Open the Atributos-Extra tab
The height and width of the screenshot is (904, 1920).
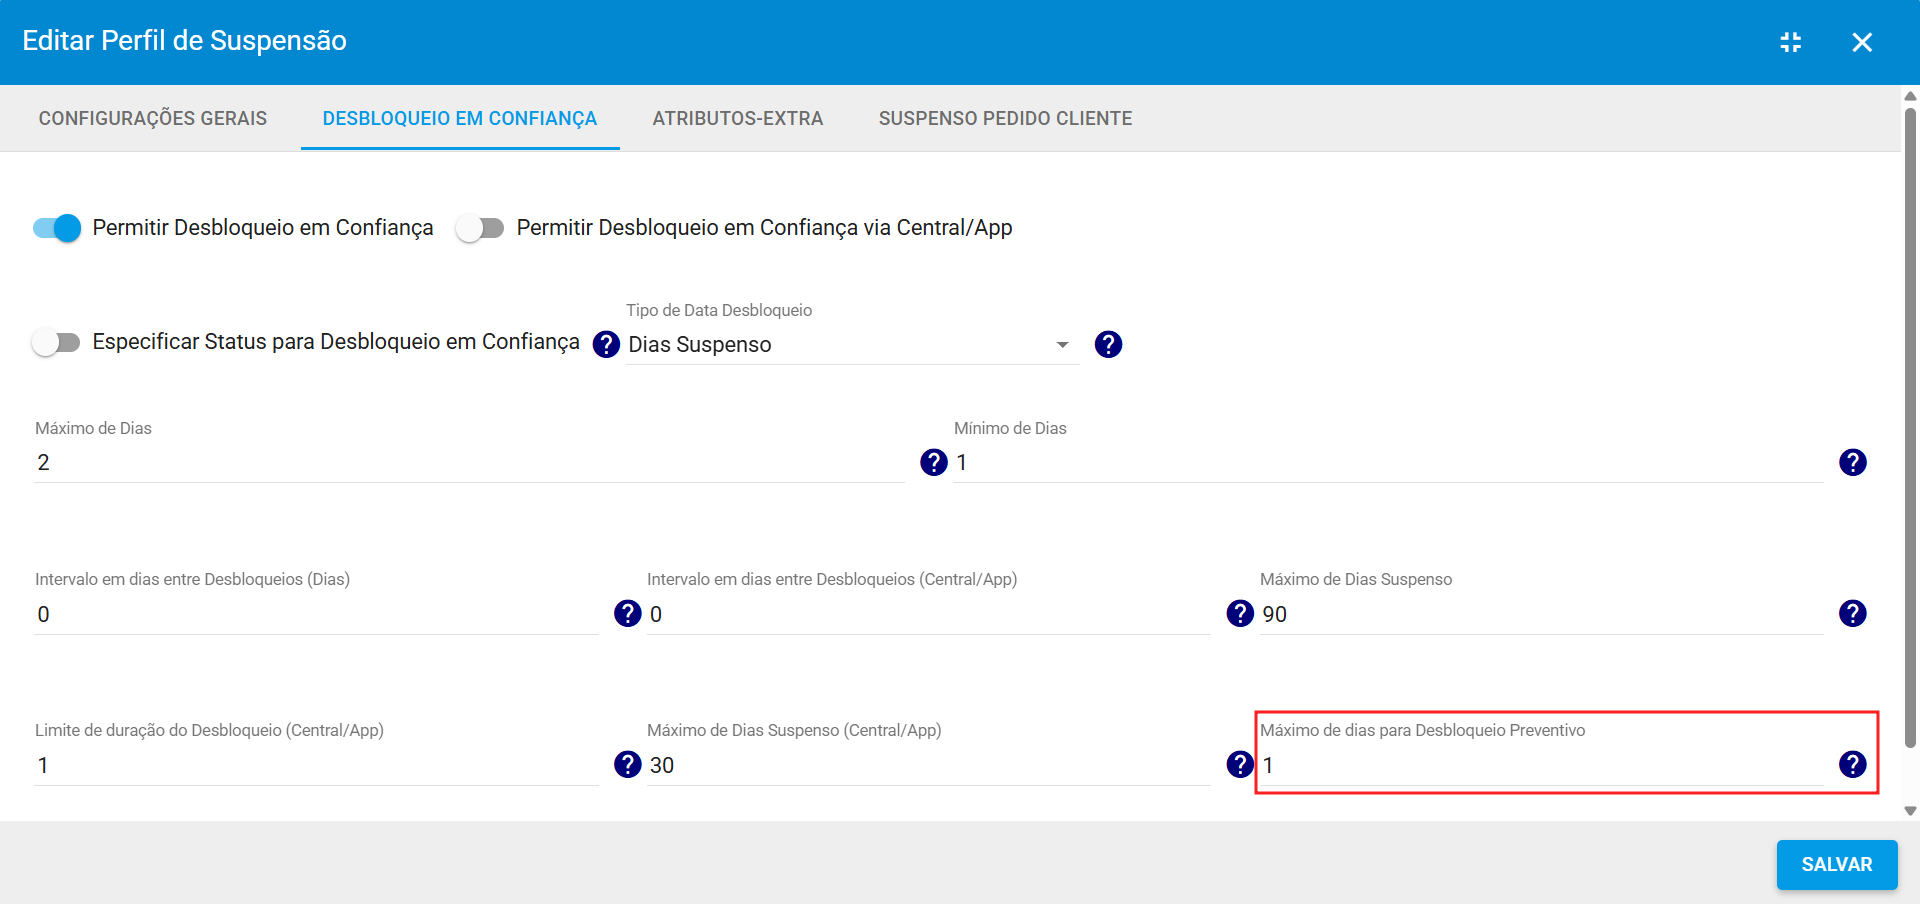(737, 118)
